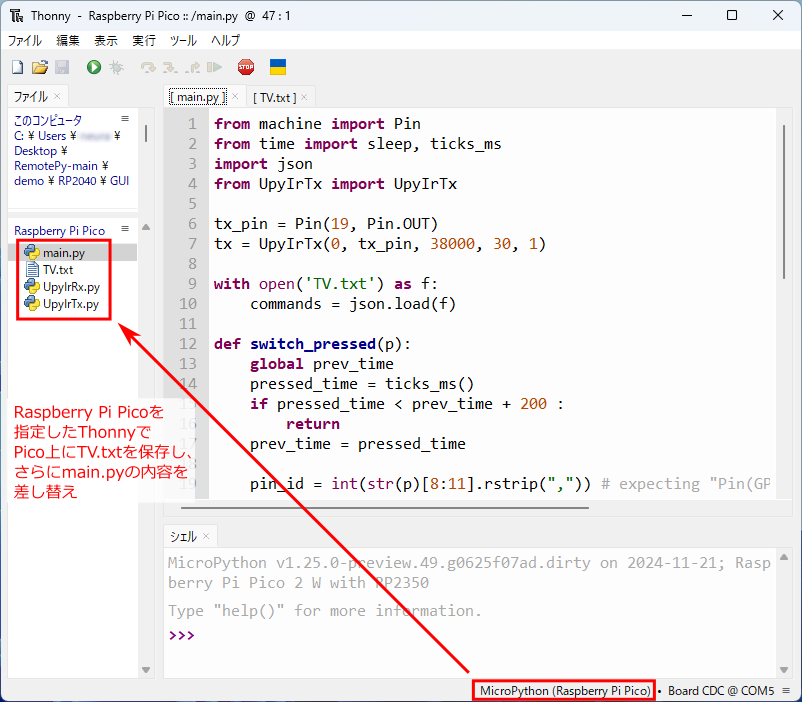Click the editor horizontal scrollbar
This screenshot has height=702, width=802.
(385, 508)
